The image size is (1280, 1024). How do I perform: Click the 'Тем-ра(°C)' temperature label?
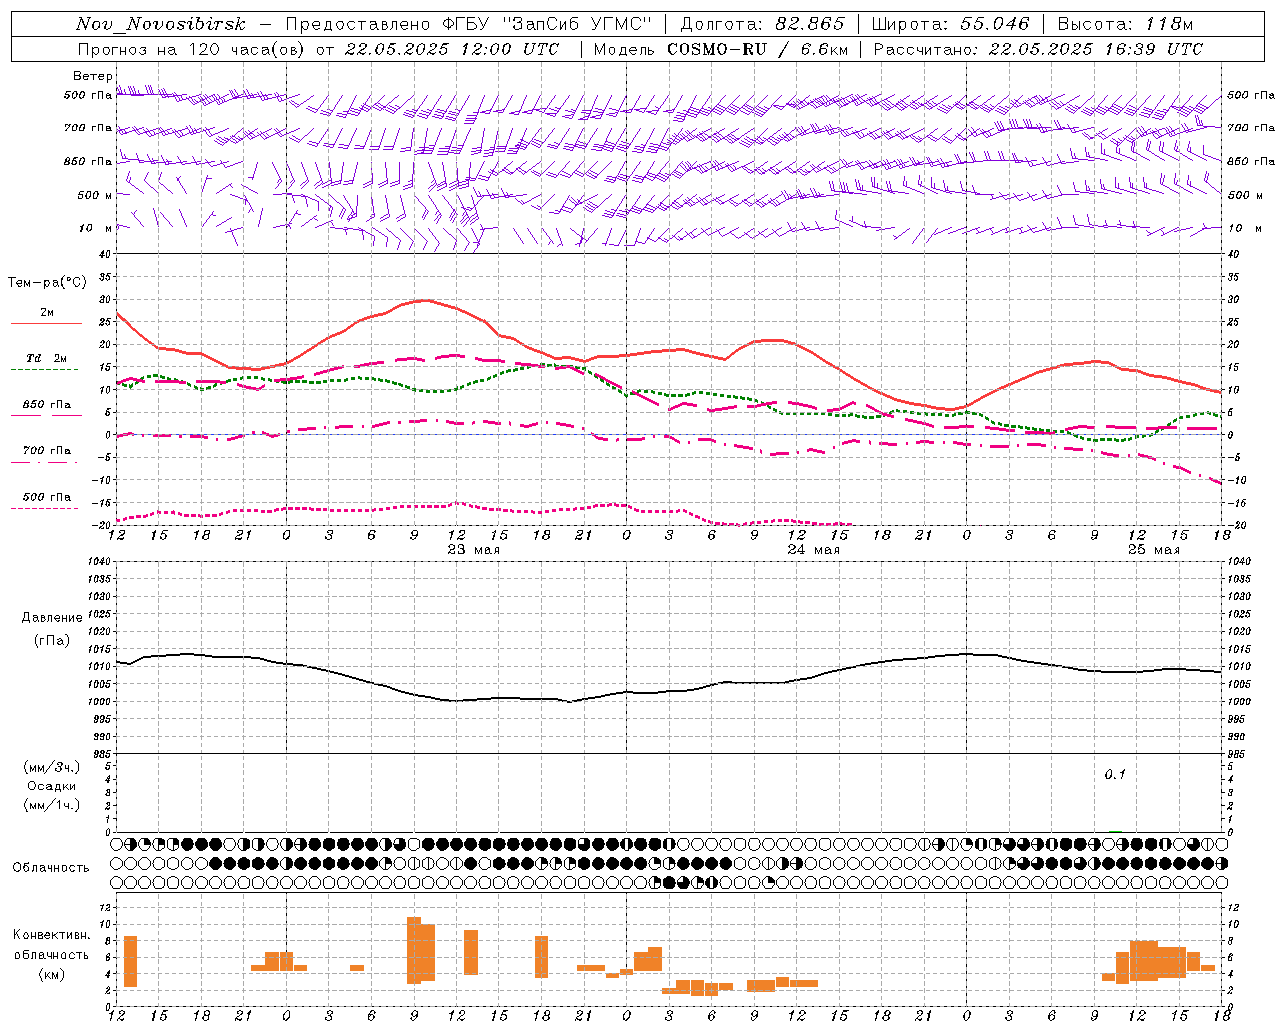[x=47, y=283]
